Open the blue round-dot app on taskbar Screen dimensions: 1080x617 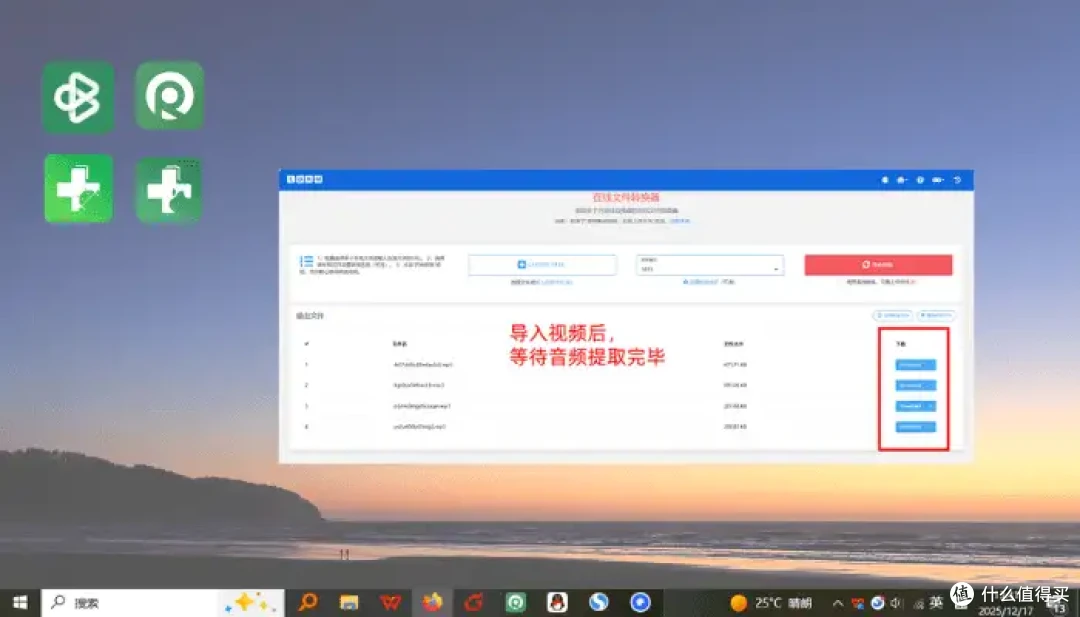641,603
